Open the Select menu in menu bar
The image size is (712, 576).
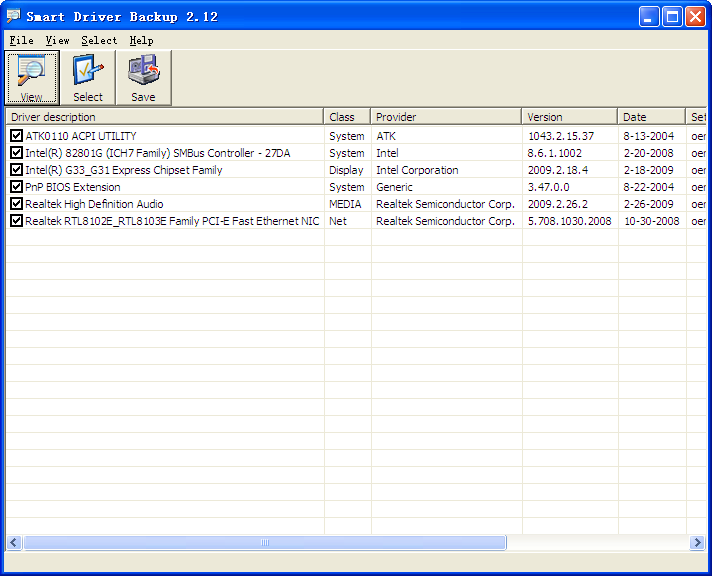pyautogui.click(x=99, y=40)
